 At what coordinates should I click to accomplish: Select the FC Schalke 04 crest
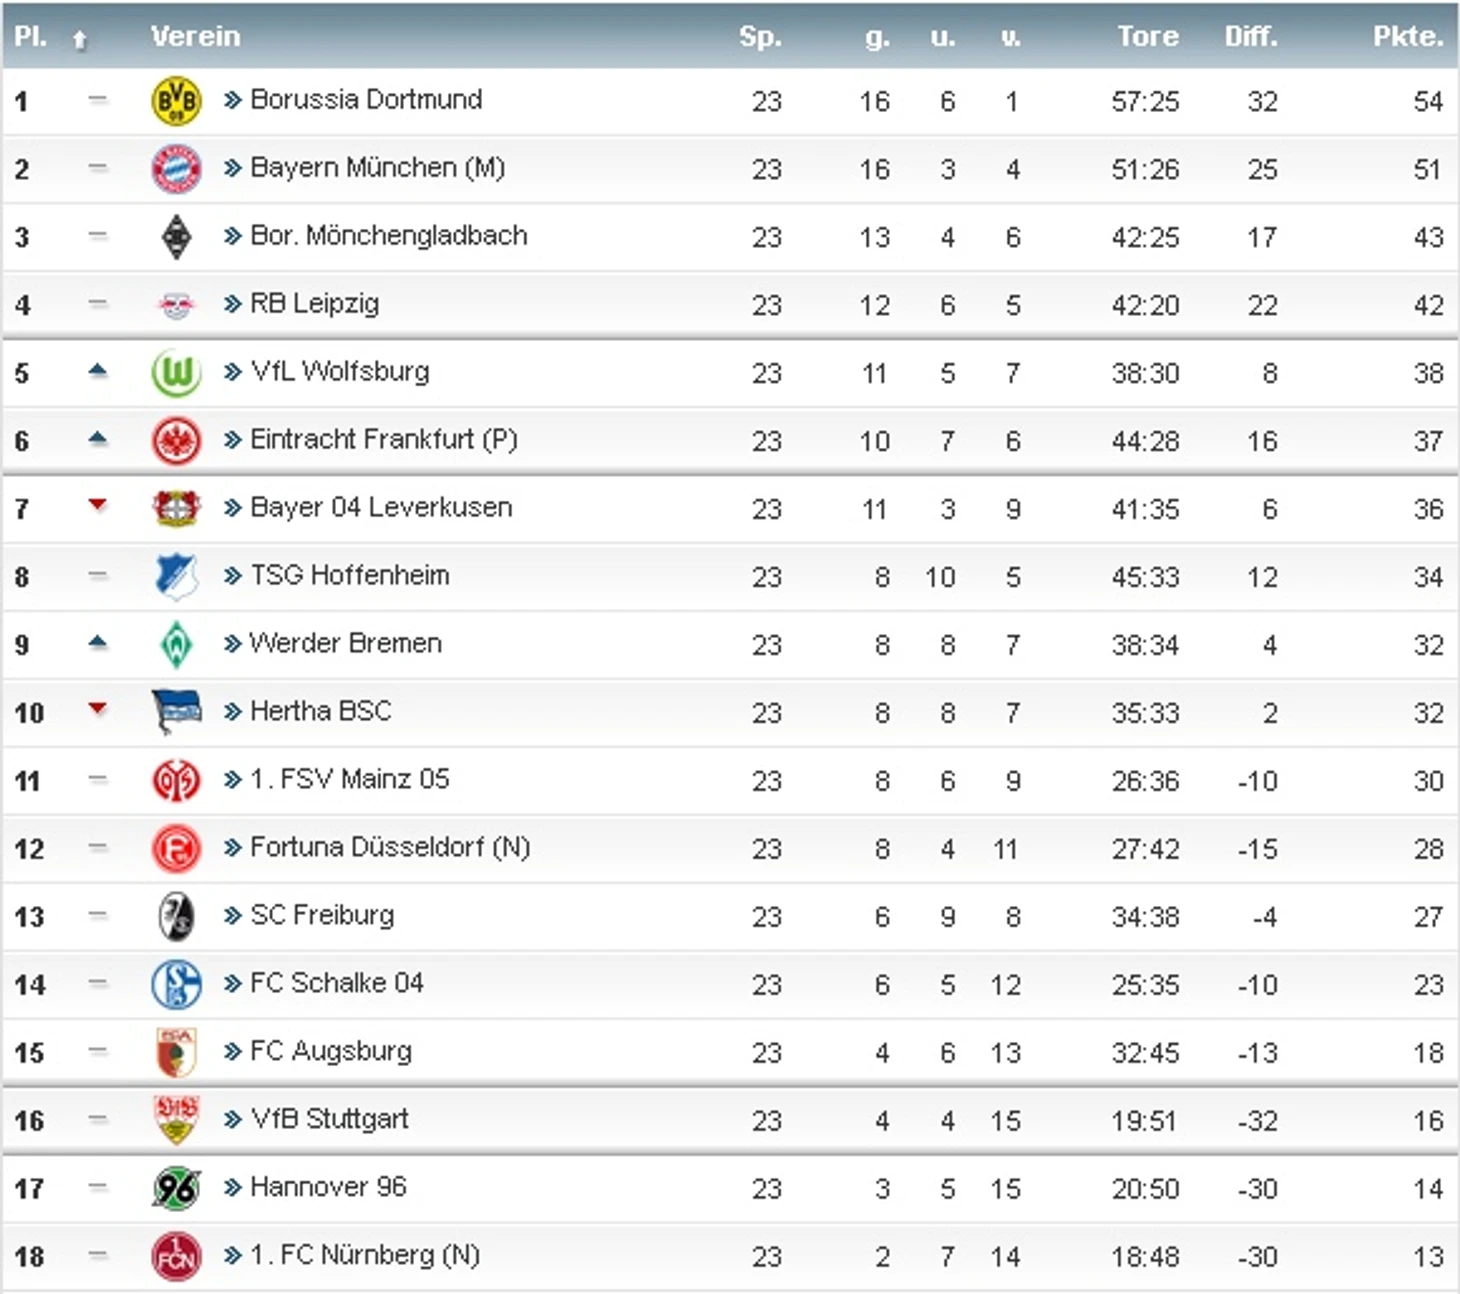(176, 985)
